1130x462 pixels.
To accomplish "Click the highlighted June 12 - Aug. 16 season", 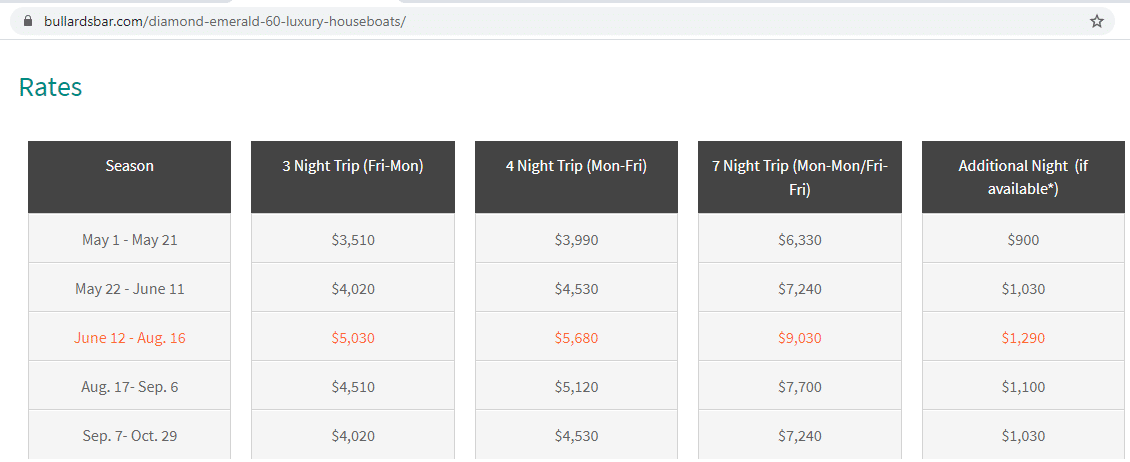I will 130,337.
